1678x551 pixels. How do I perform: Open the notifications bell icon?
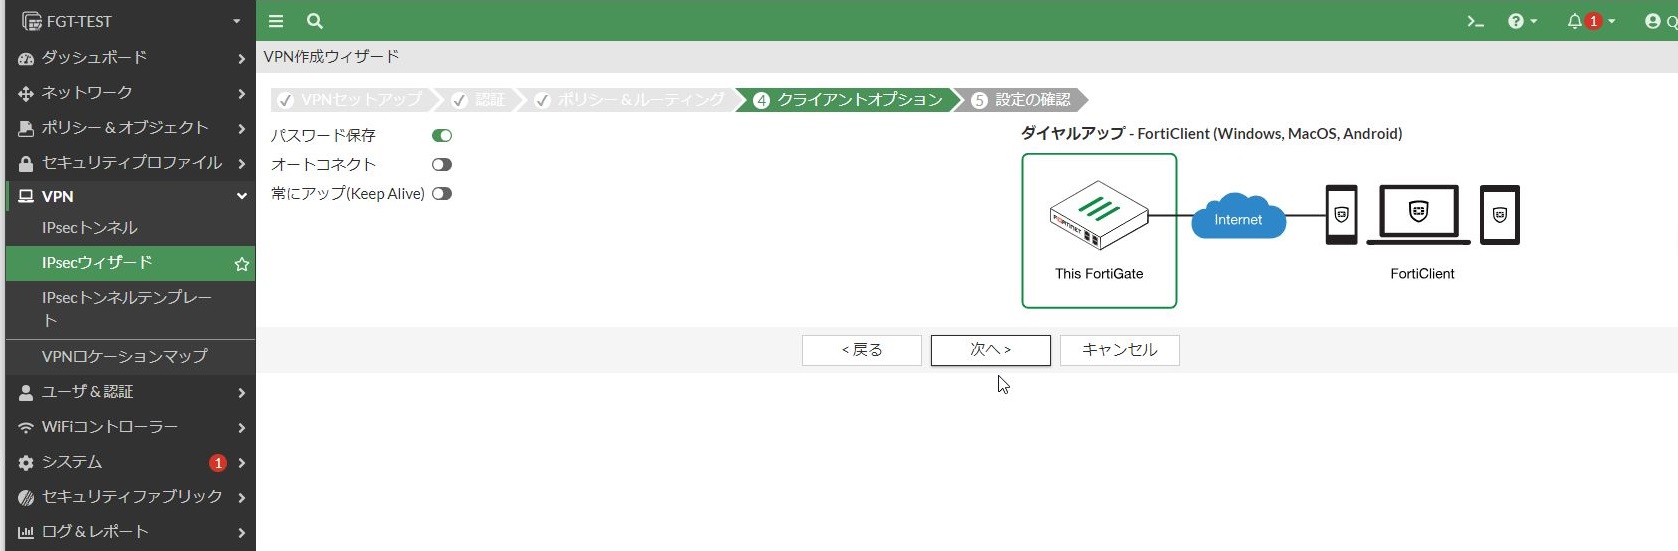1574,21
